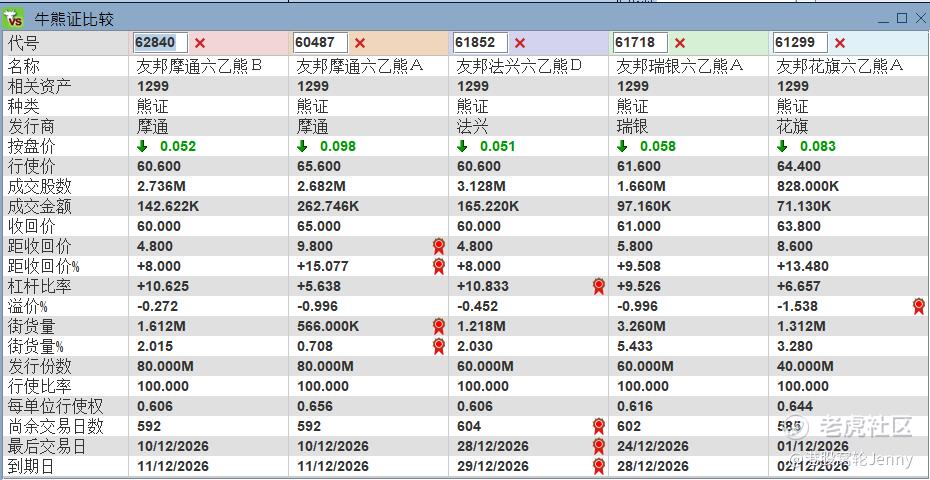This screenshot has width=930, height=480.
Task: Minimize the 牛熊证比较 window
Action: click(884, 19)
